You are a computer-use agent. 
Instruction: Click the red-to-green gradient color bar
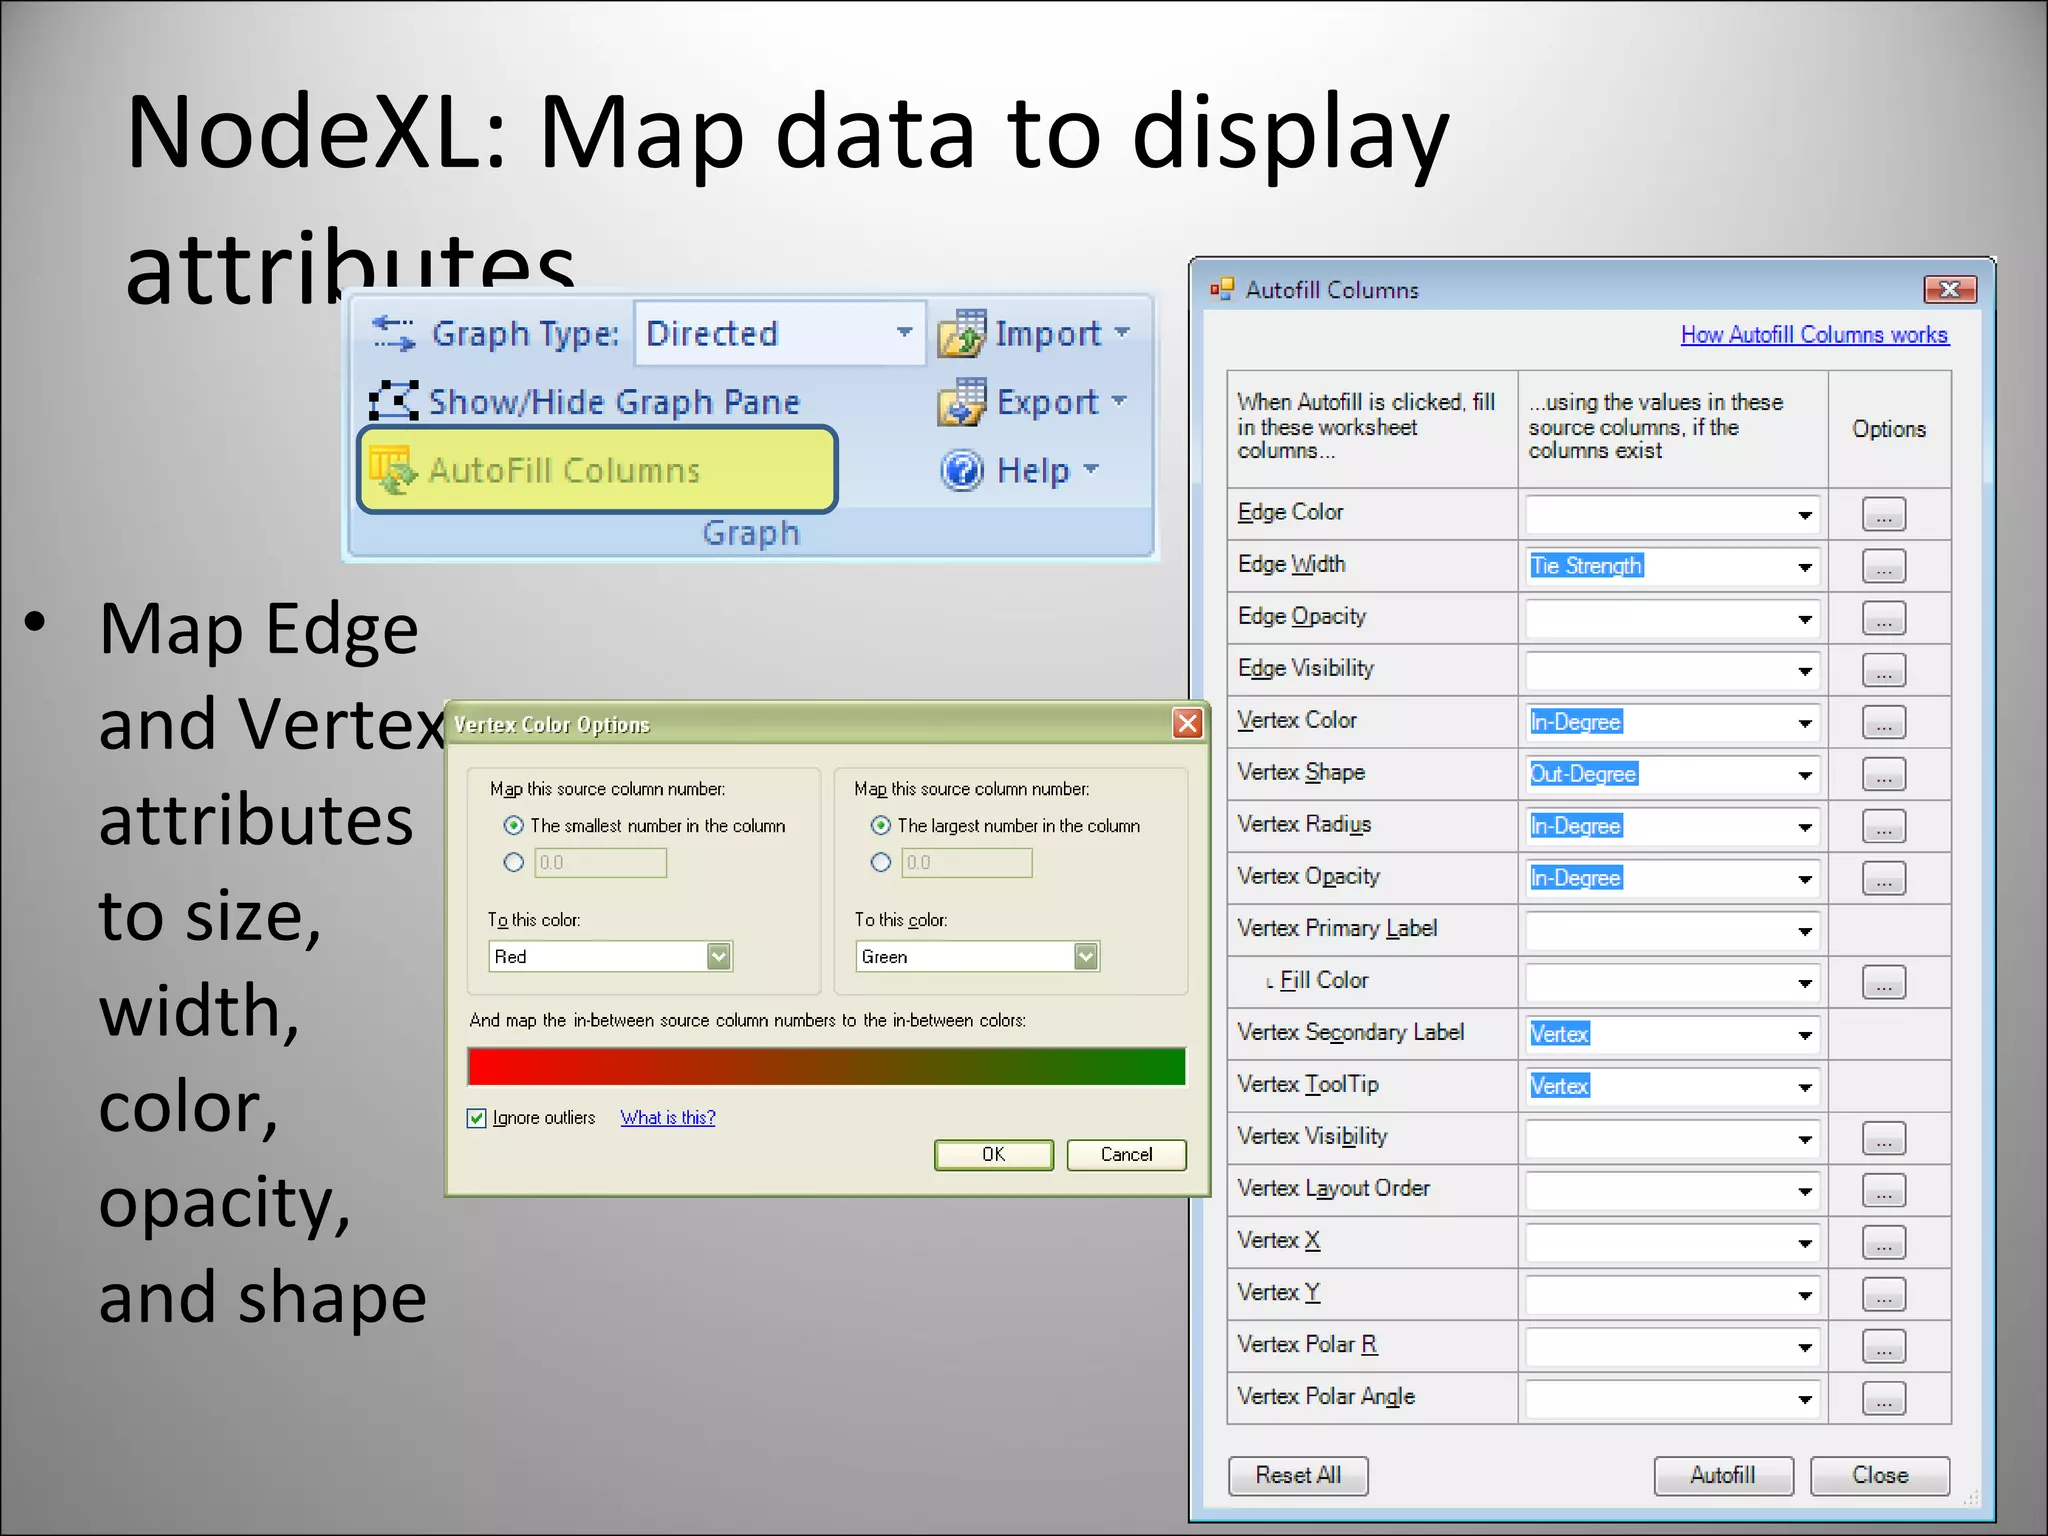826,1066
